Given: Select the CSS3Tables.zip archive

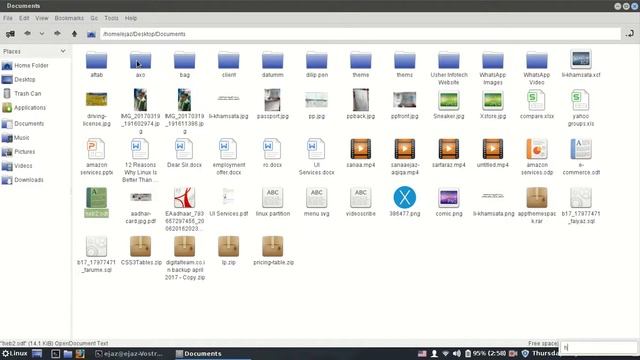Looking at the screenshot, I should tap(141, 251).
